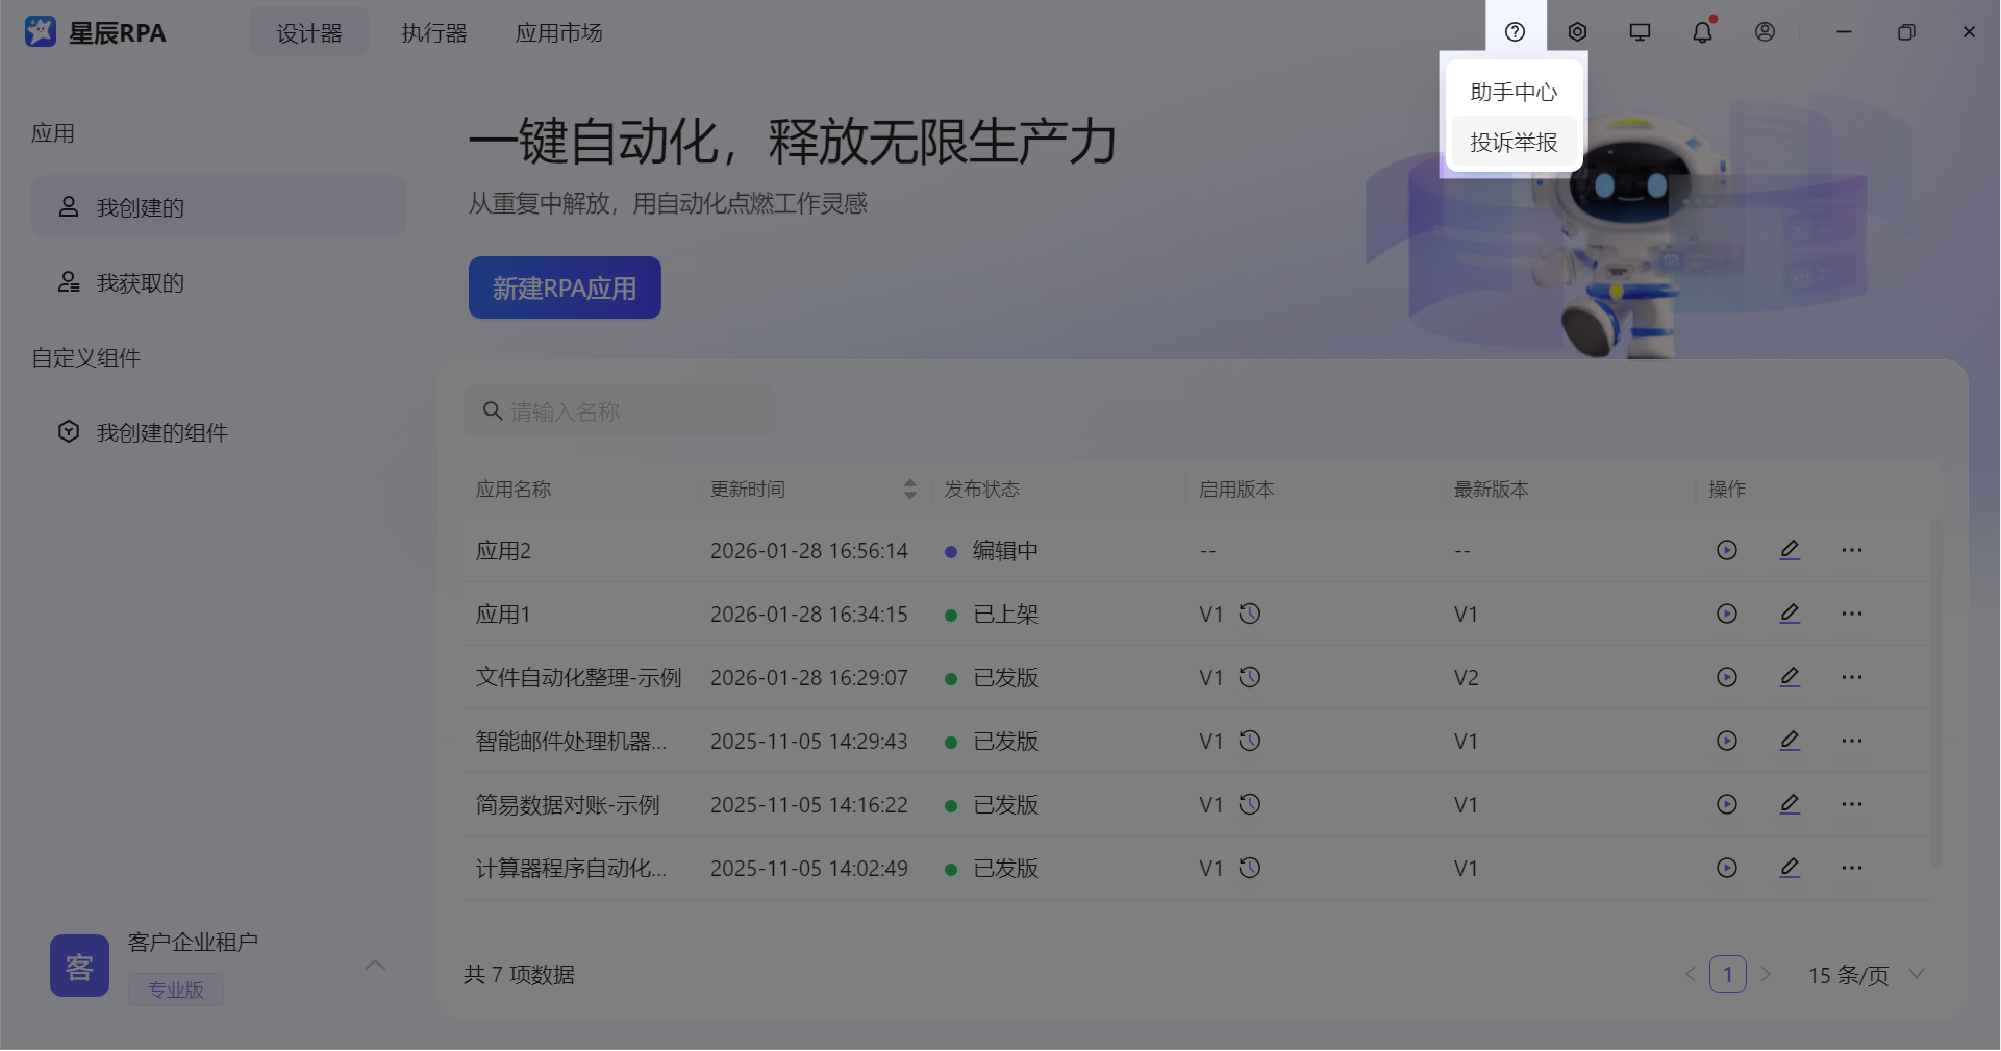Run 应用2 with its play icon
Screen dimensions: 2001x1051
tap(1727, 550)
